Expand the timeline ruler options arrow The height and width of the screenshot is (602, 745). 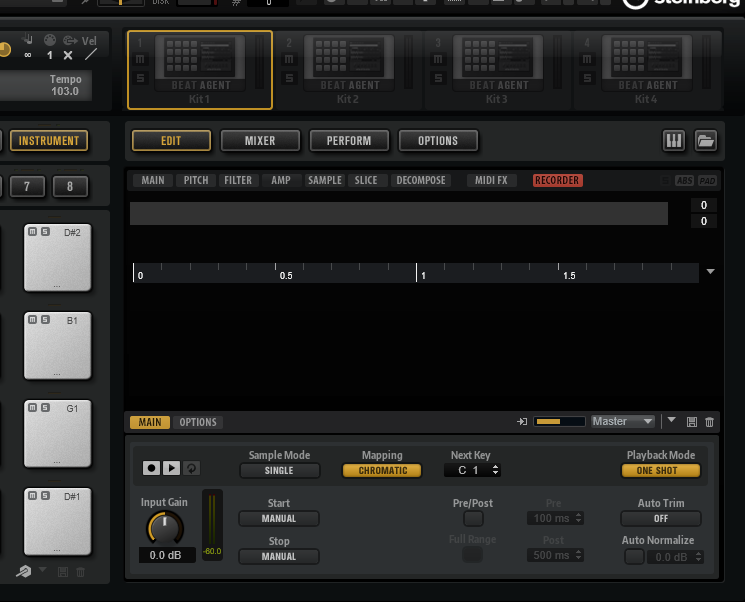710,272
